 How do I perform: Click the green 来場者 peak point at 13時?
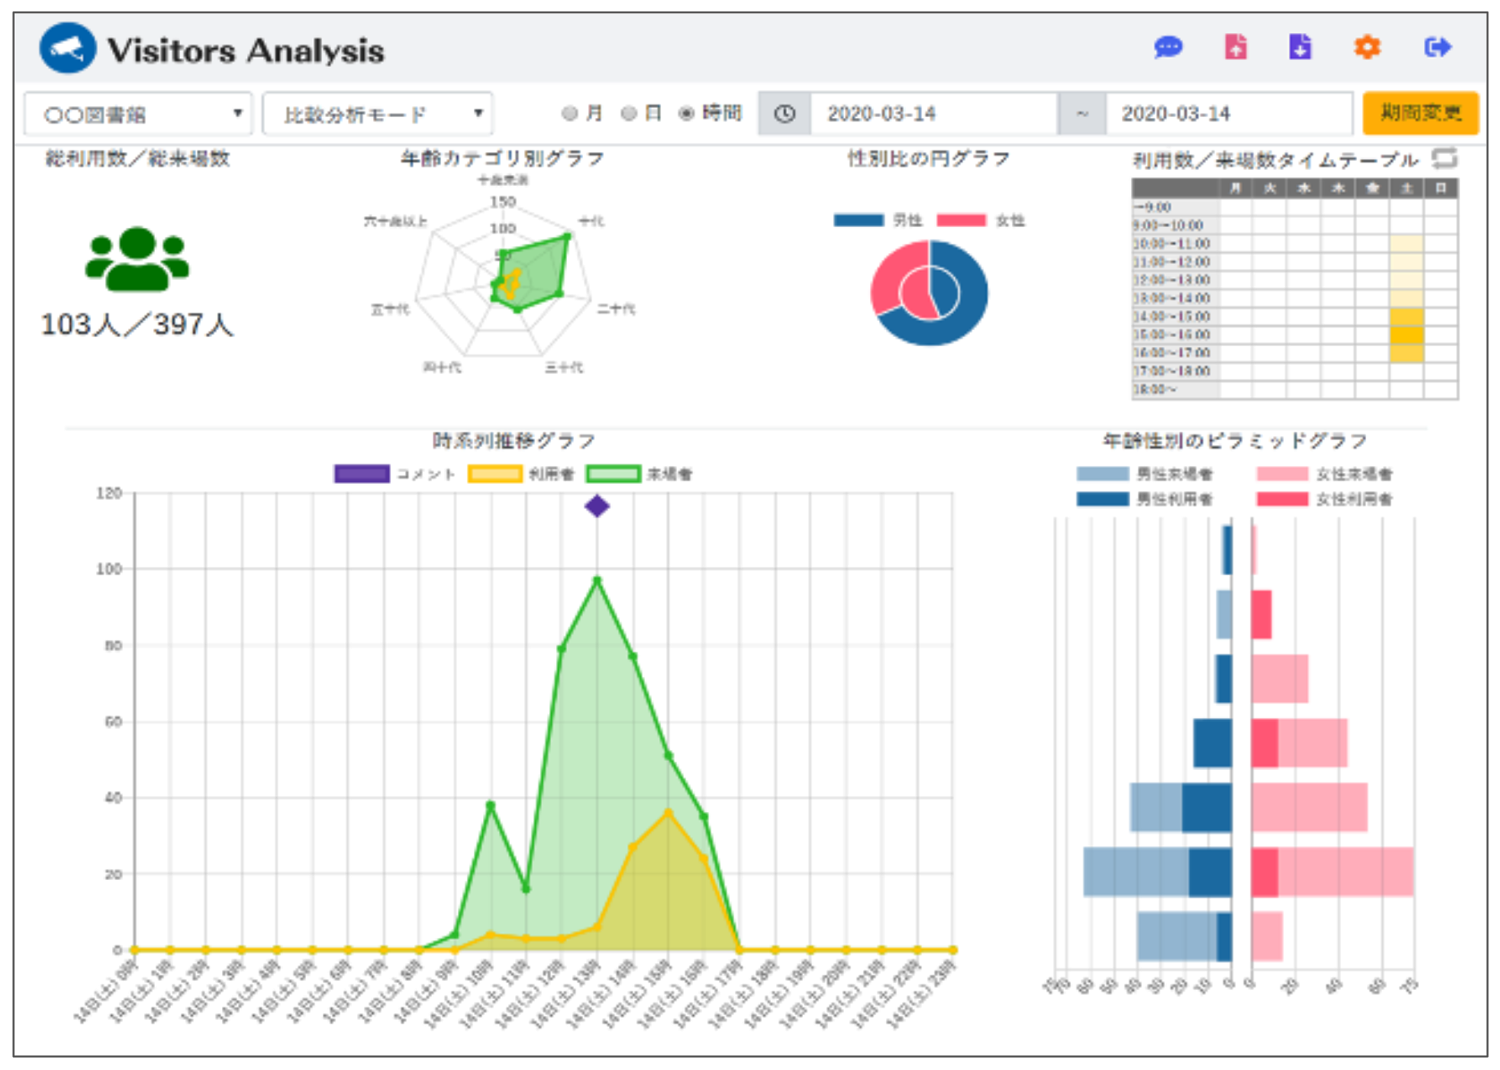(x=597, y=580)
